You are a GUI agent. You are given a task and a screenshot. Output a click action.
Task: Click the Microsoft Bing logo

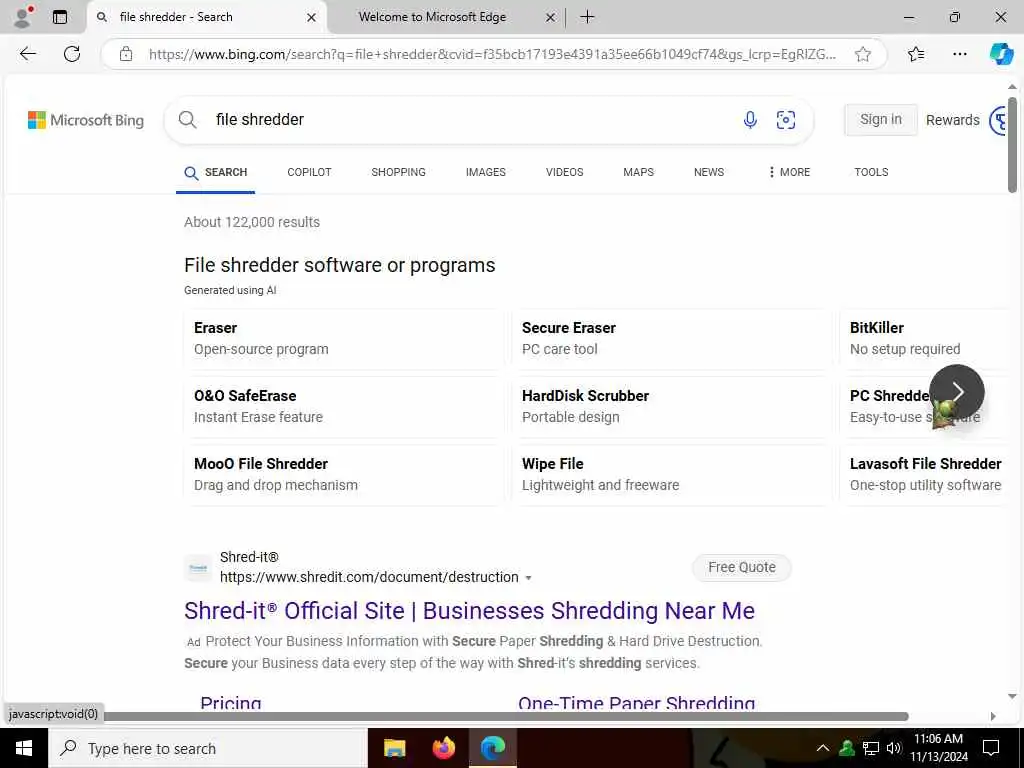[x=86, y=120]
